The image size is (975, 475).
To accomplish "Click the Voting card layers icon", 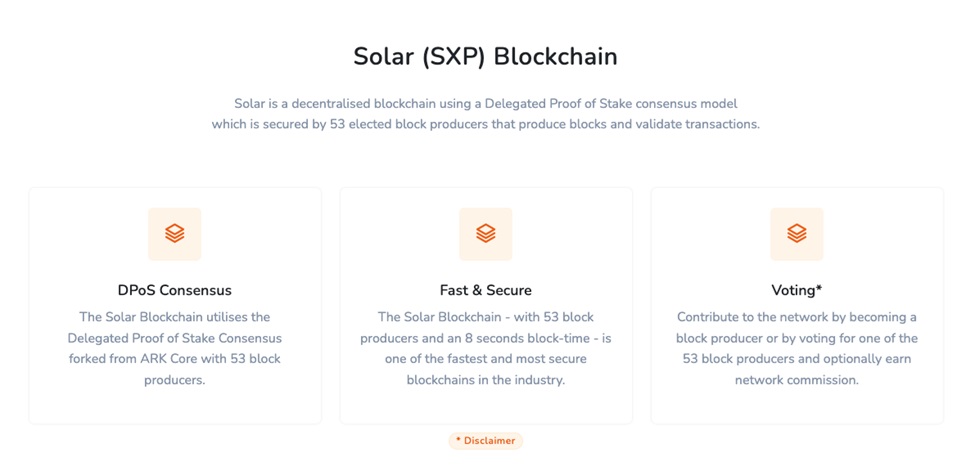I will click(x=797, y=234).
